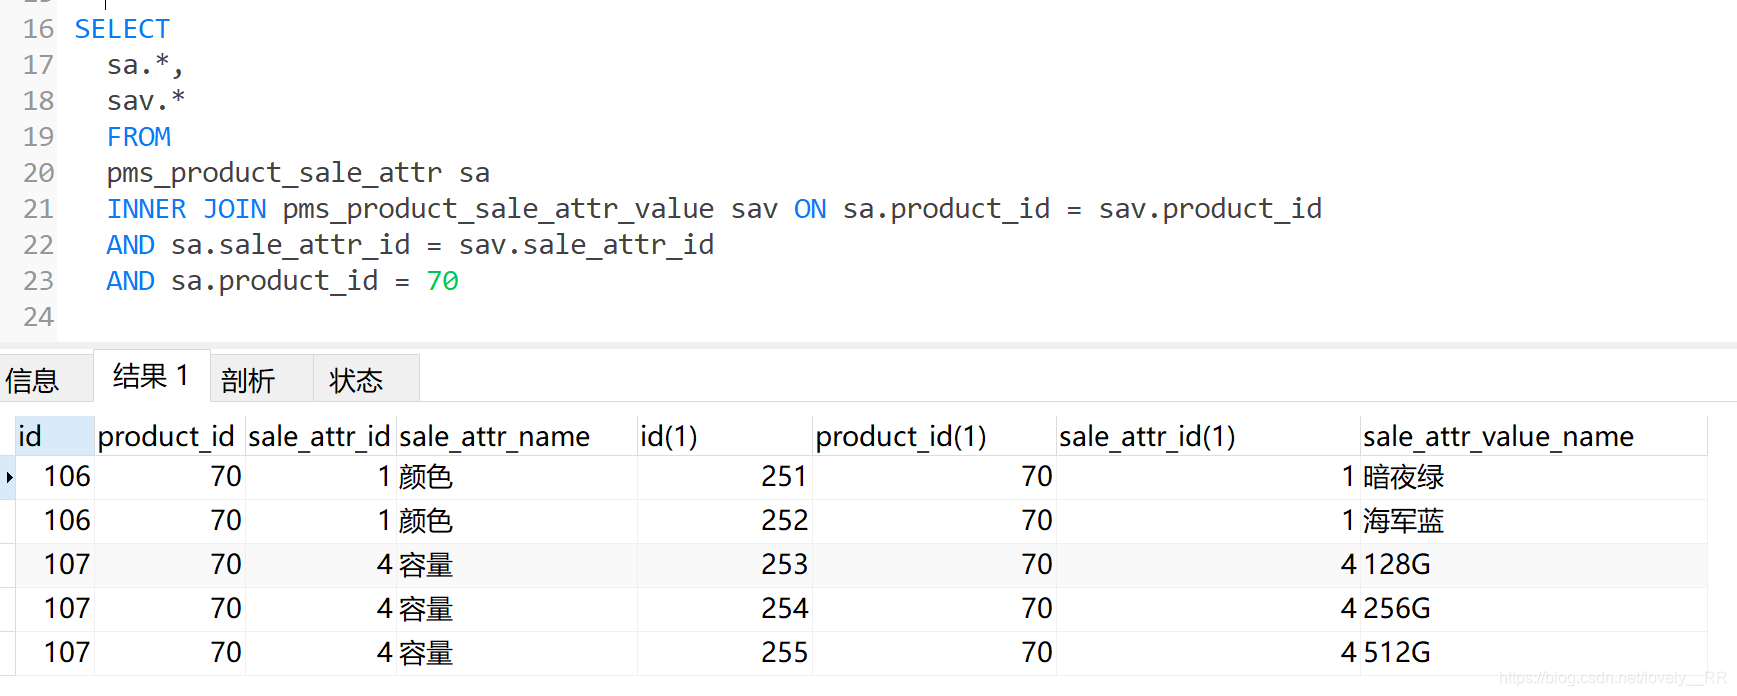The image size is (1737, 696).
Task: Switch to the 信息 tab
Action: pos(32,380)
